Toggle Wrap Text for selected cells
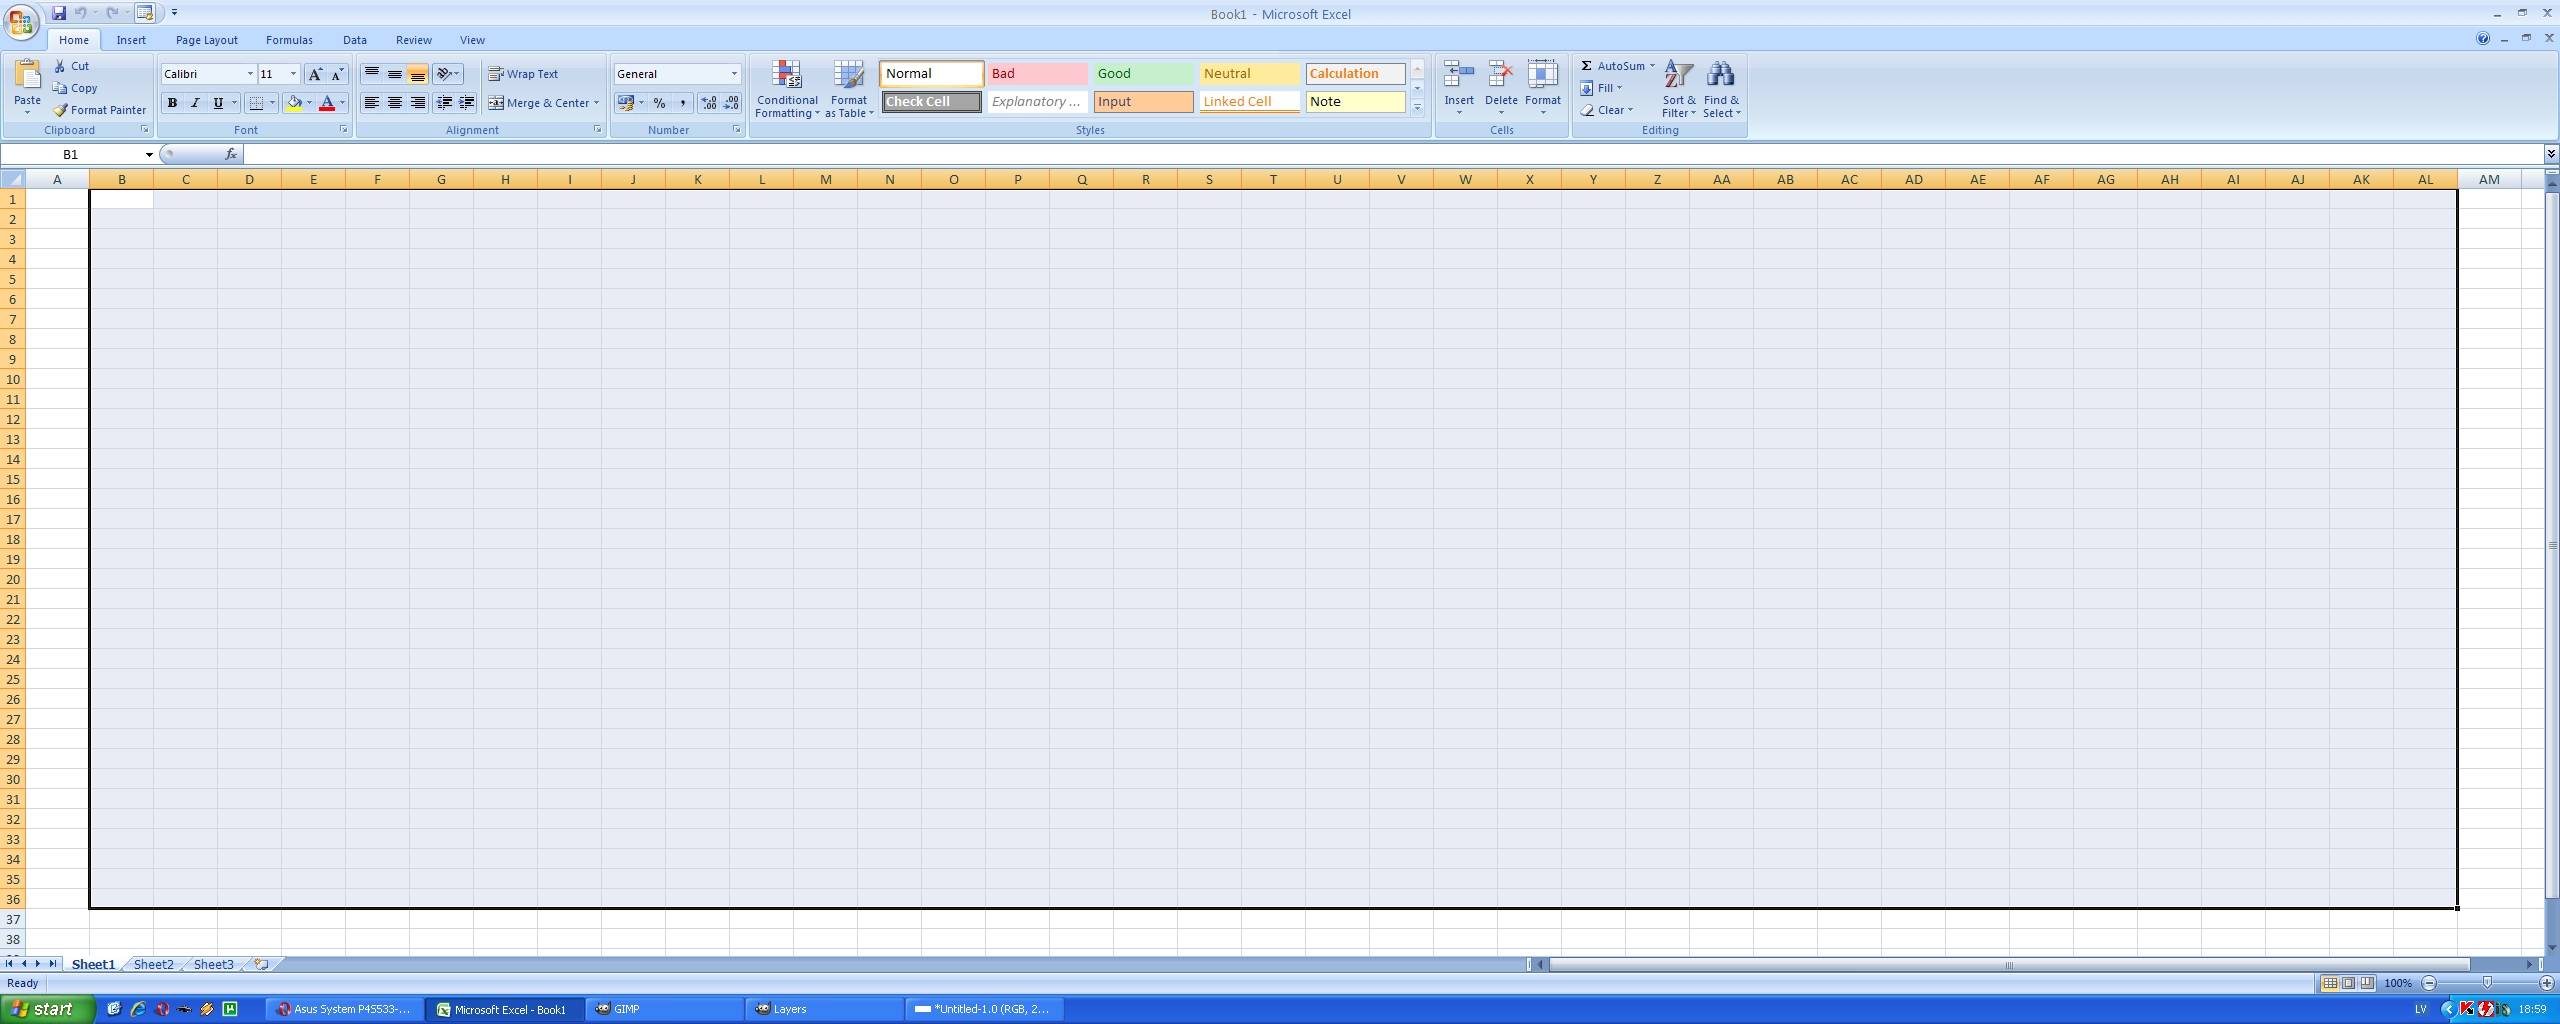 pos(523,74)
